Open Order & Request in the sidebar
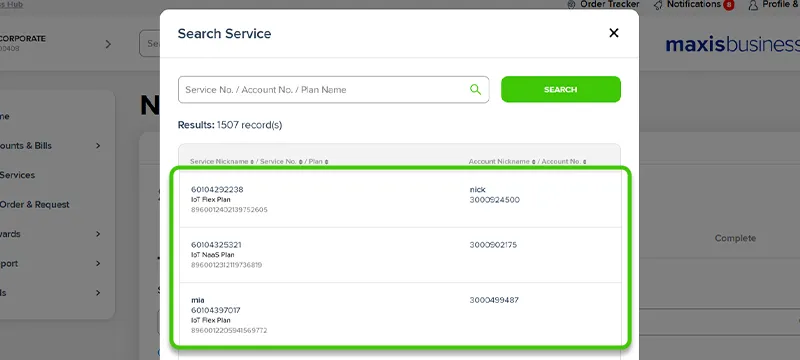800x360 pixels. 34,204
